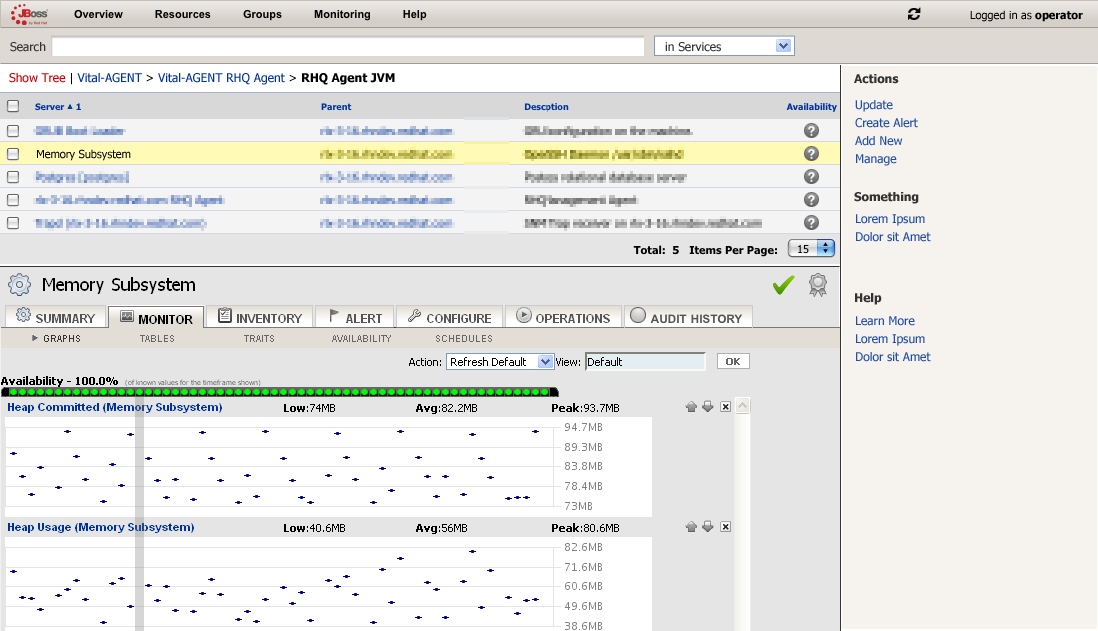Click availability question icon for Memory Subsystem row
Viewport: 1098px width, 631px height.
point(811,154)
